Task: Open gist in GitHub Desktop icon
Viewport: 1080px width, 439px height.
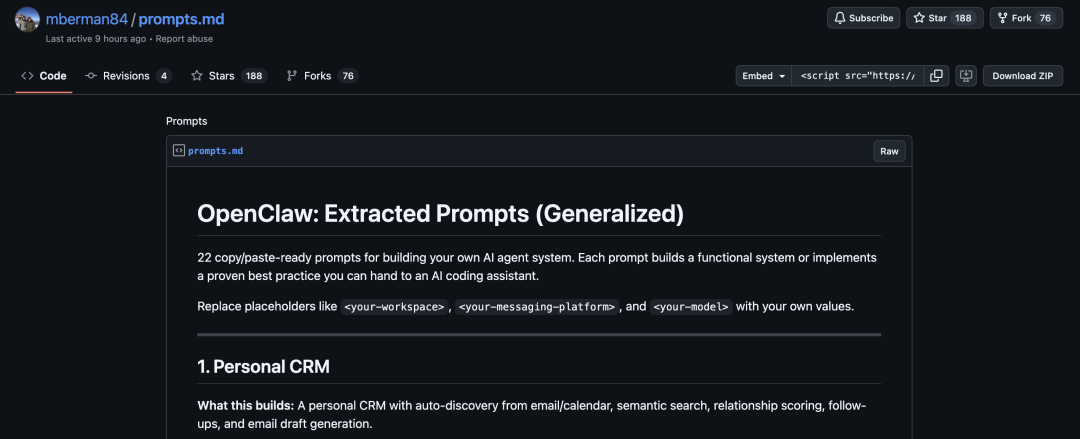Action: coord(966,76)
